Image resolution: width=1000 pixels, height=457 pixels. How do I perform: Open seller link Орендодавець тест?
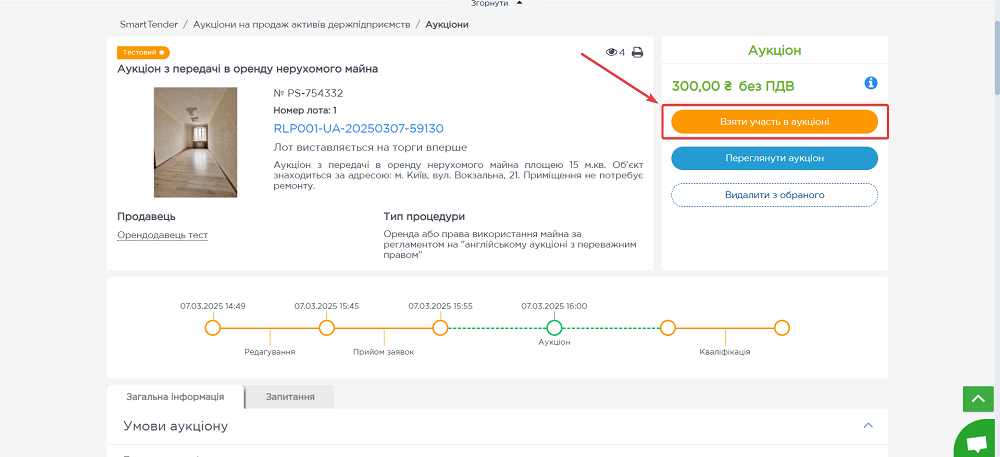tap(162, 235)
